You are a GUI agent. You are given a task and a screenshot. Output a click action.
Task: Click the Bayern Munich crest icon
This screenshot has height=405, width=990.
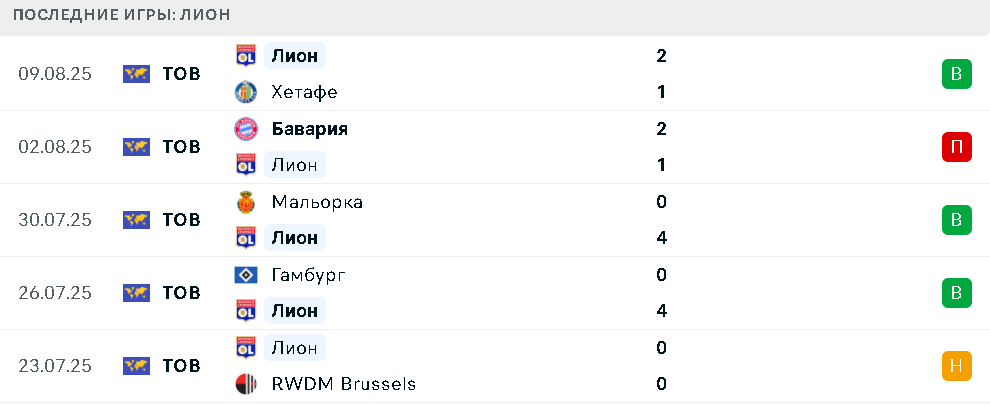[x=246, y=129]
